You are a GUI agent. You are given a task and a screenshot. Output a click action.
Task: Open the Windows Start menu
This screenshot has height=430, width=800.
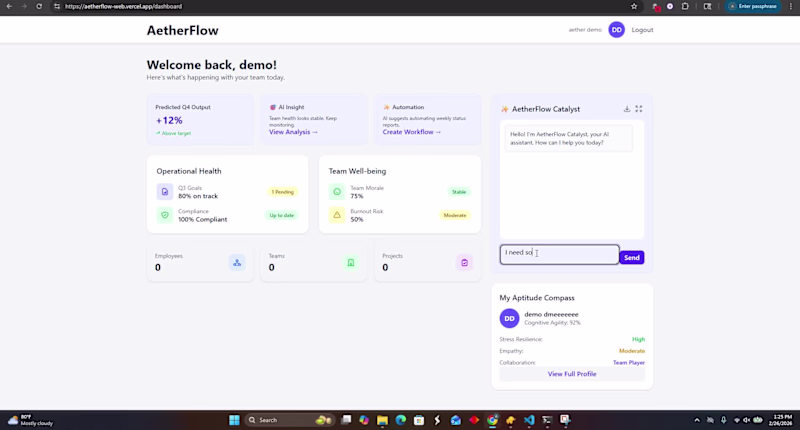[x=234, y=420]
